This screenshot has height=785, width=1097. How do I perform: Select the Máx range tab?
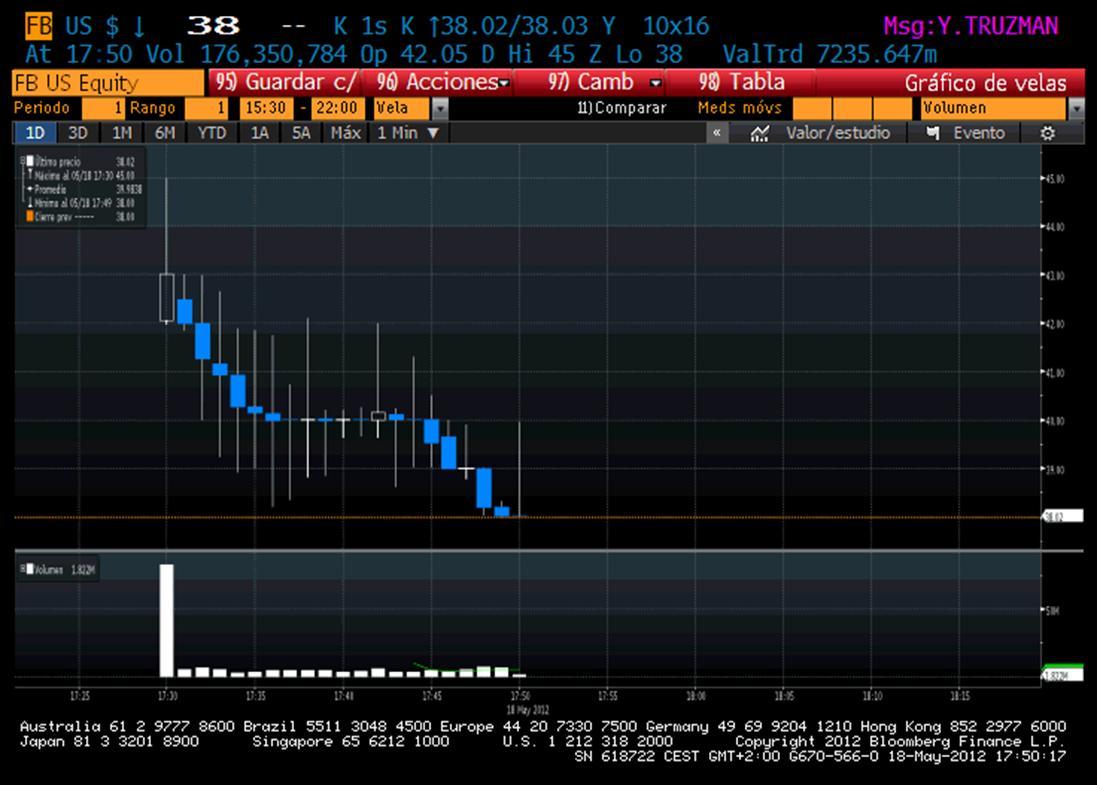(346, 133)
